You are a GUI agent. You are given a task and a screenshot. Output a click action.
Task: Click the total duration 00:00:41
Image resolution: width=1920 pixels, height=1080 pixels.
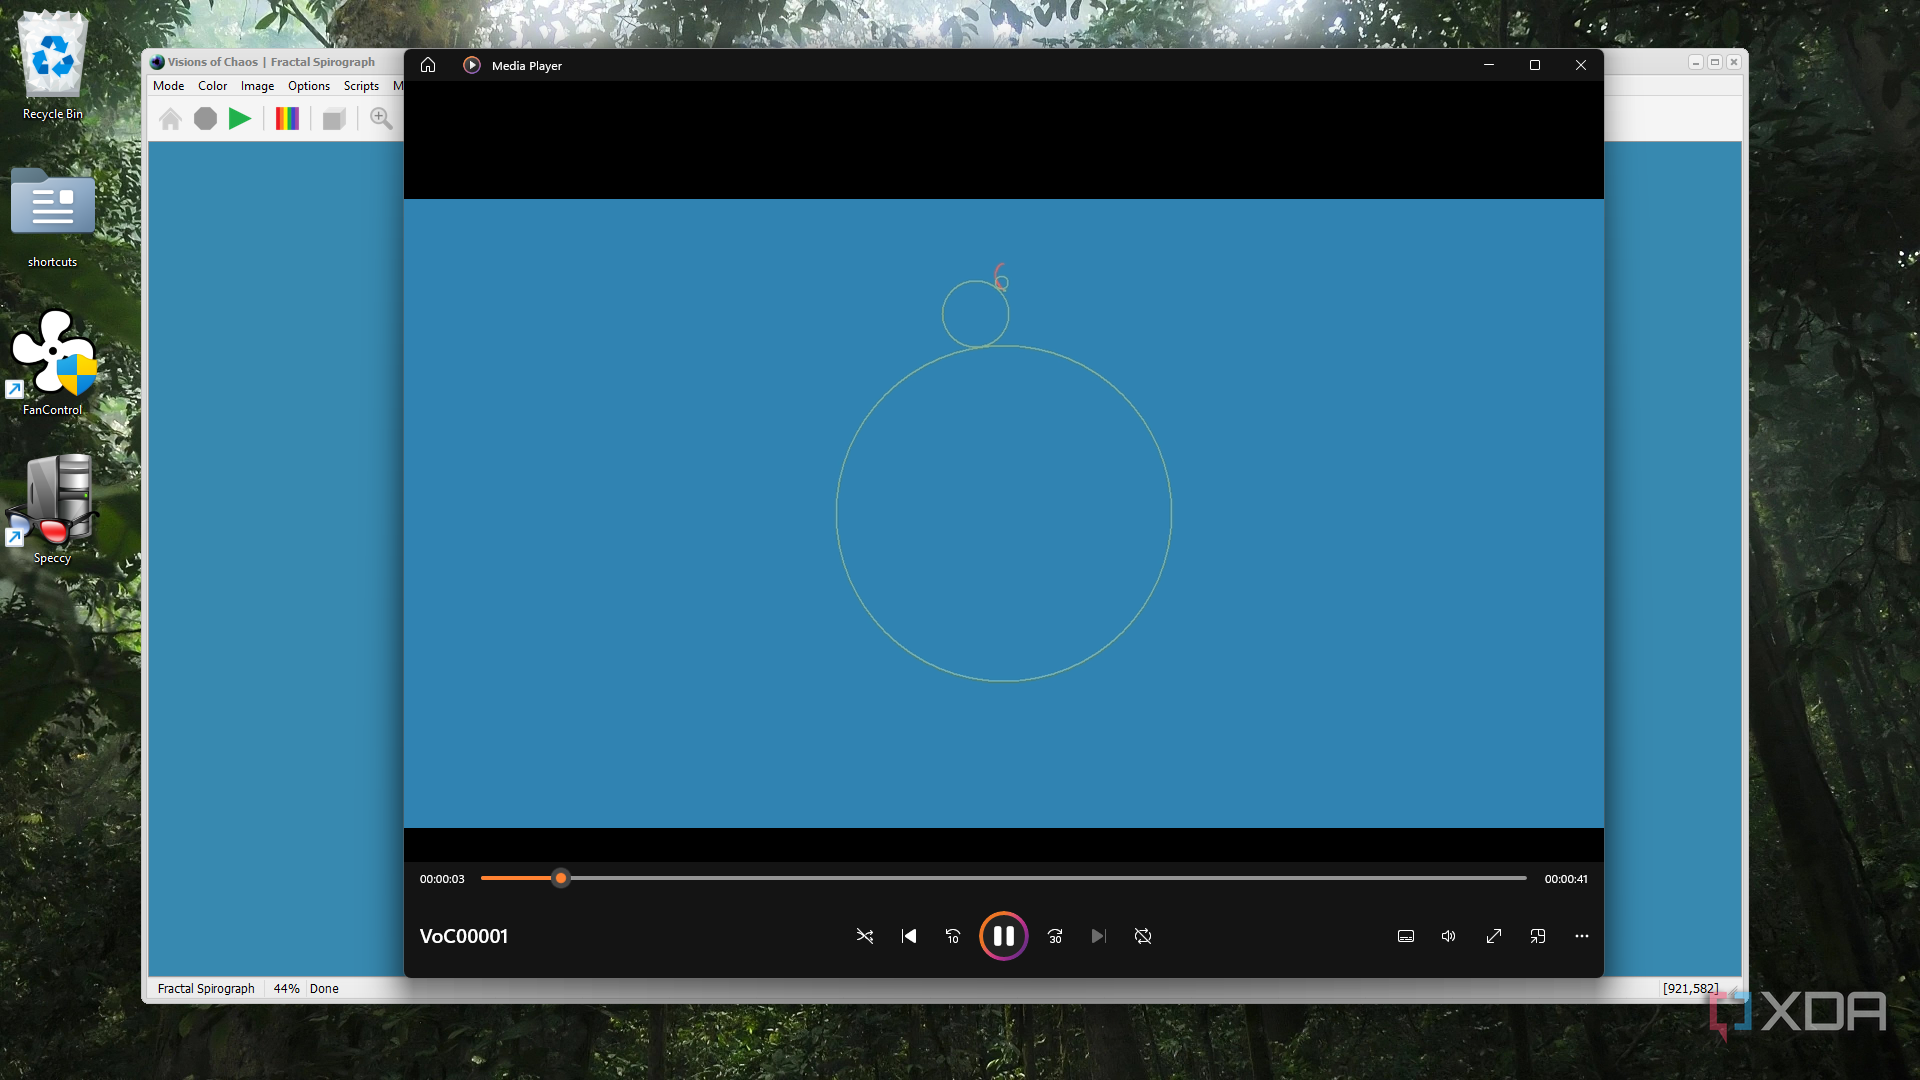(x=1566, y=879)
